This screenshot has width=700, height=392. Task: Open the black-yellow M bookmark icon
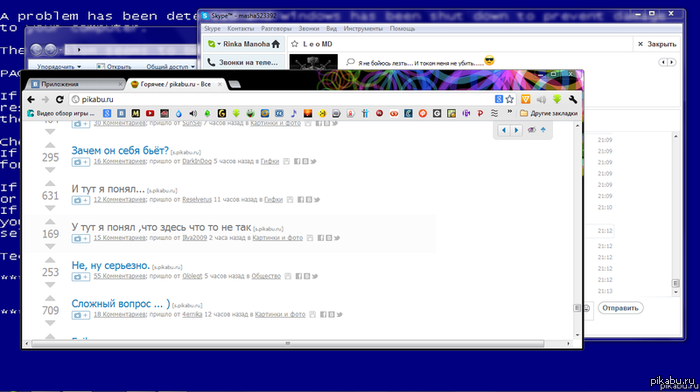pyautogui.click(x=136, y=113)
